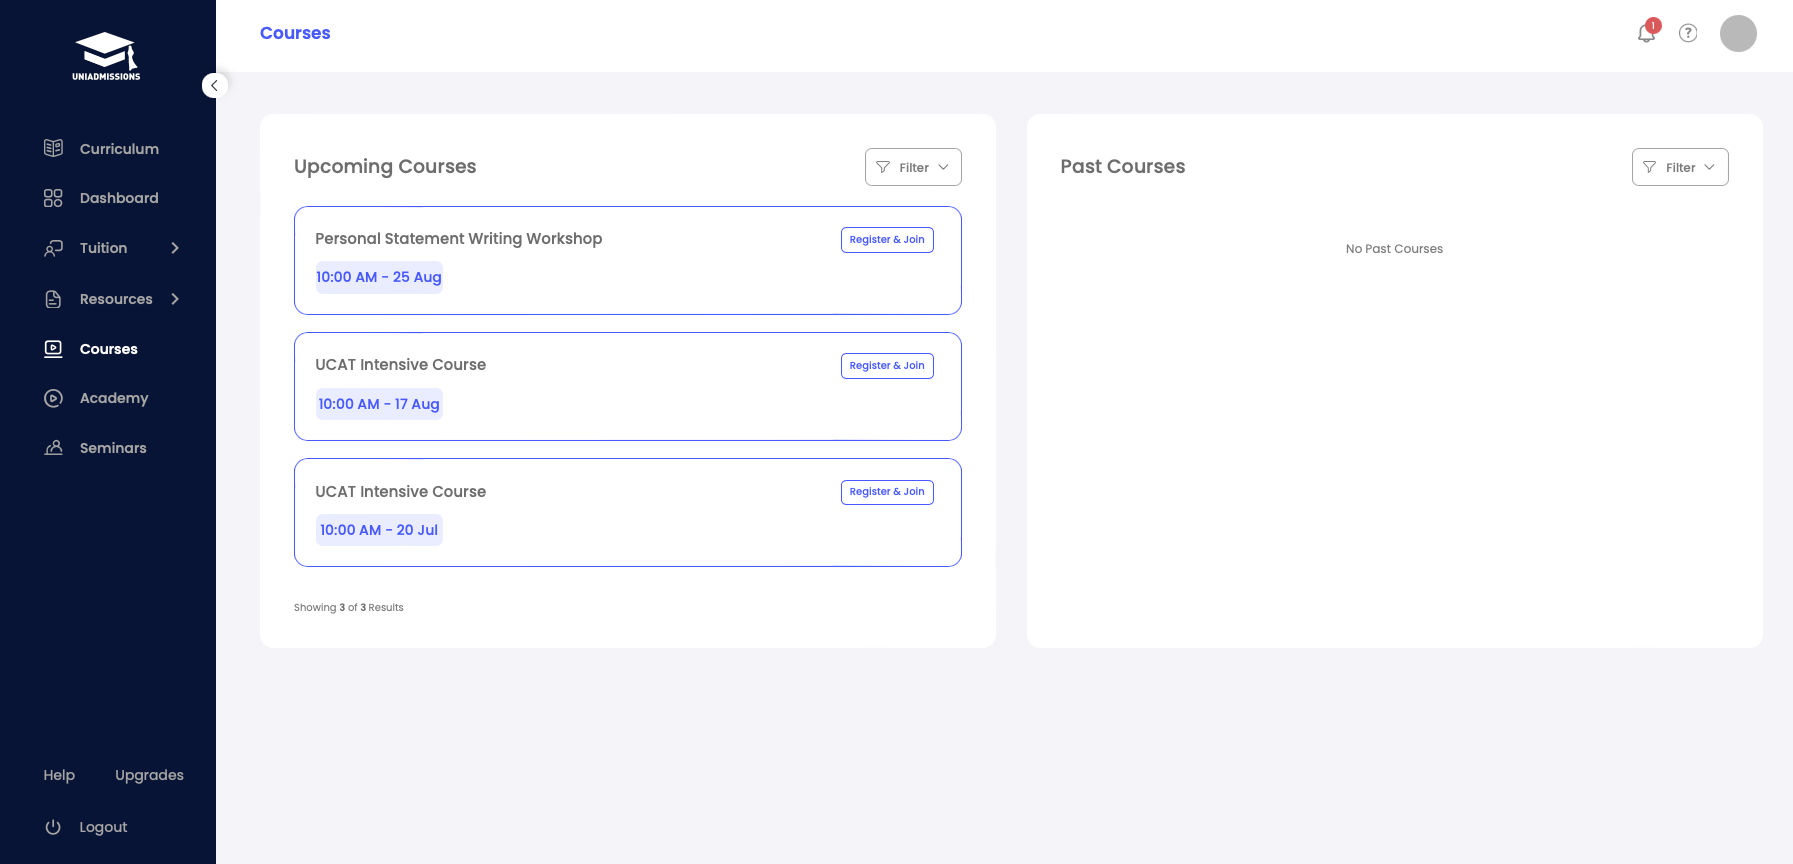
Task: Click the 10:00 AM - 20 Jul date tag
Action: tap(379, 530)
